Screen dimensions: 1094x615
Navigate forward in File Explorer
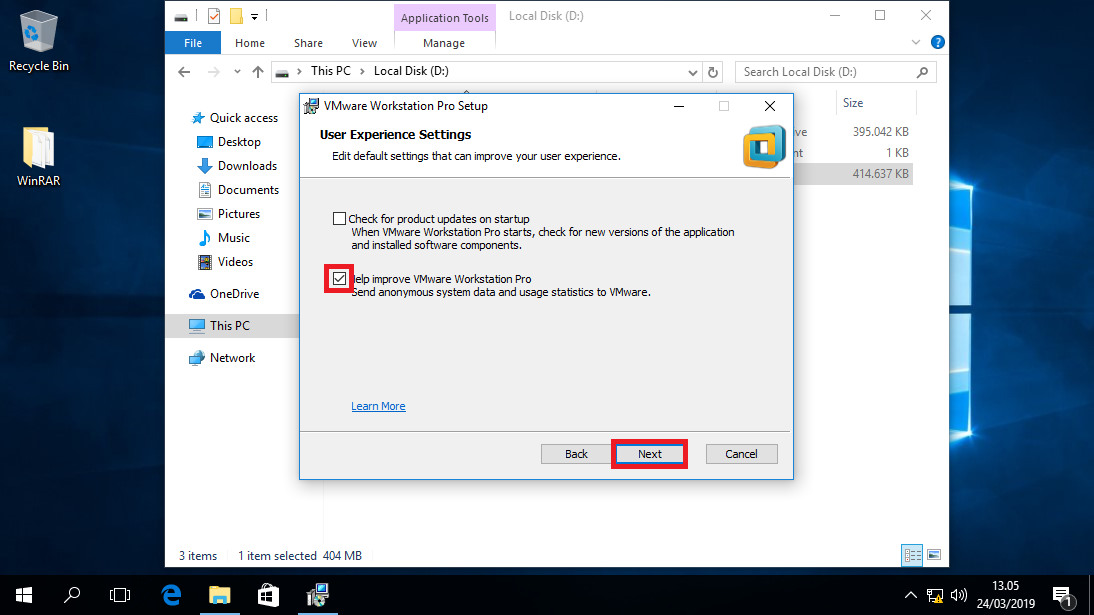point(213,71)
